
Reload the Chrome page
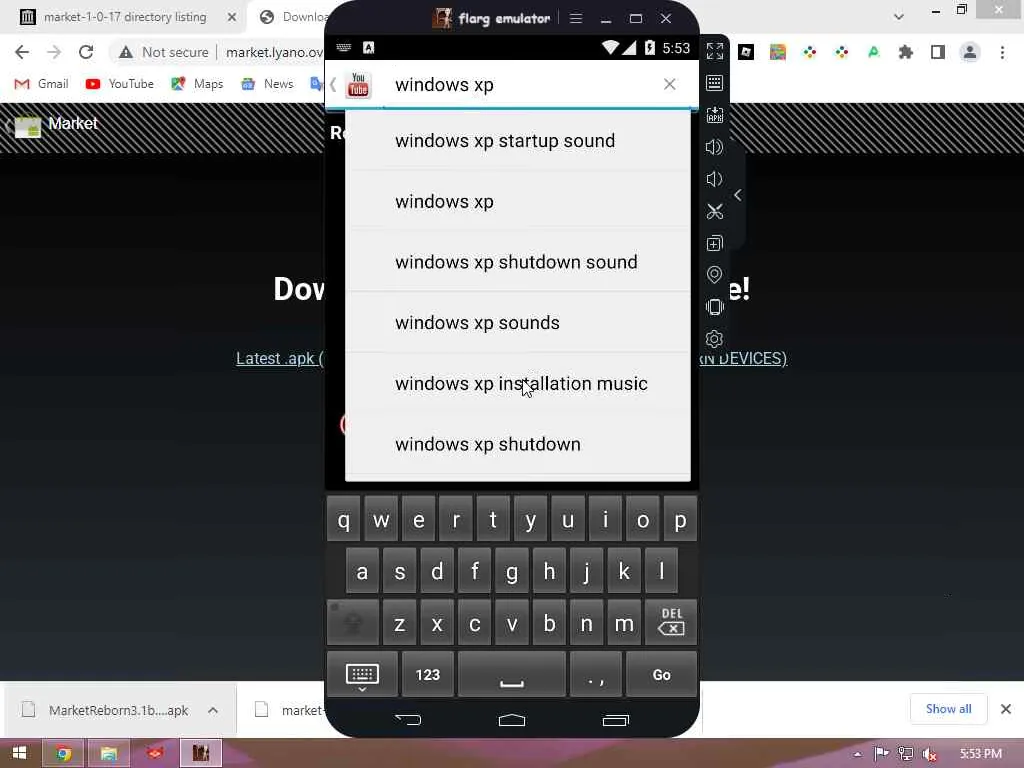pos(86,52)
